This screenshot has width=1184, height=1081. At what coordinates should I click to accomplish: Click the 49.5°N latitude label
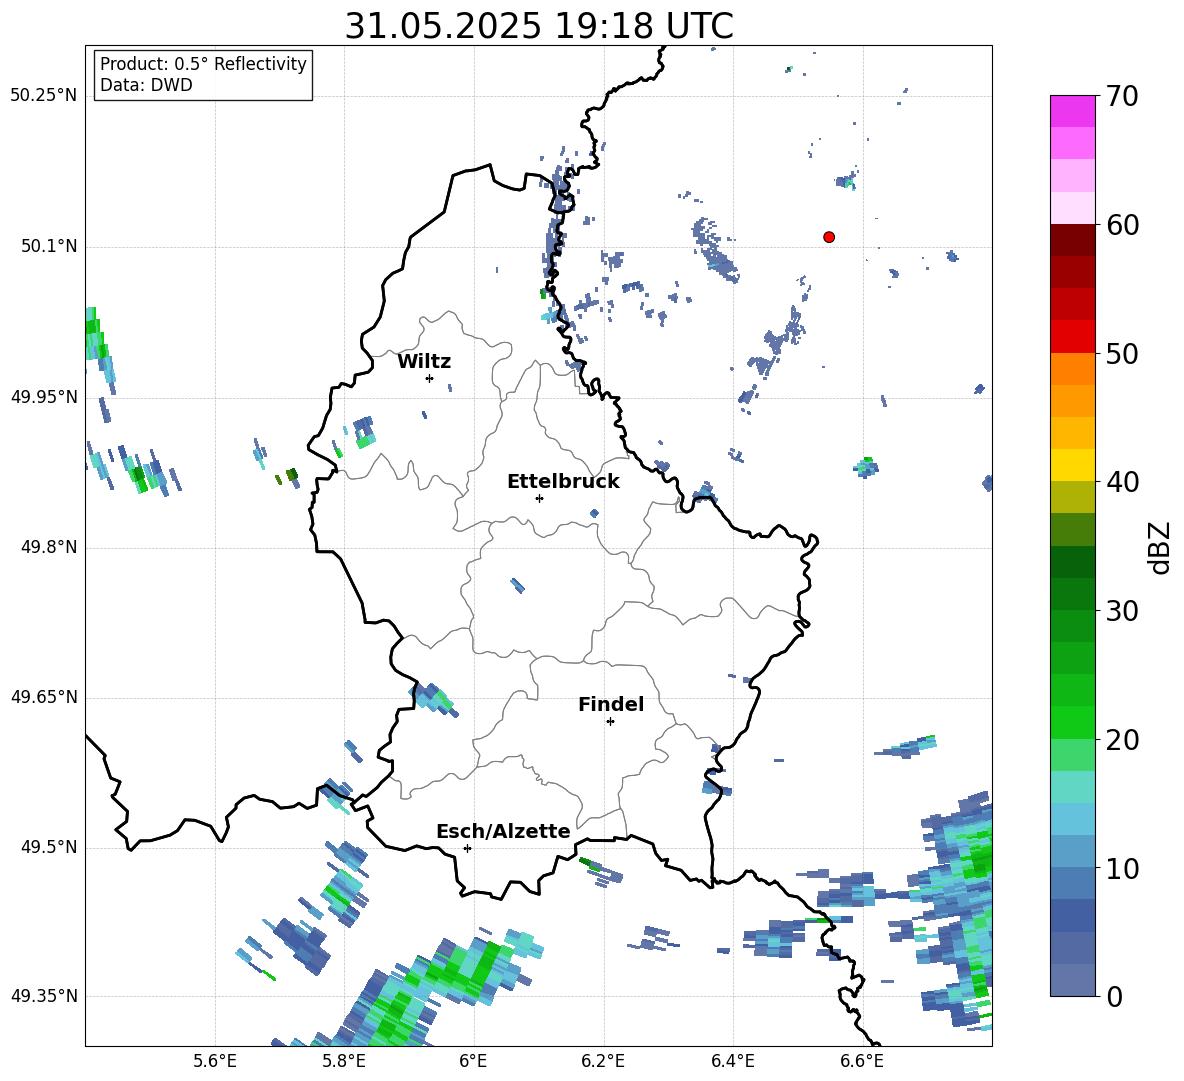(49, 847)
